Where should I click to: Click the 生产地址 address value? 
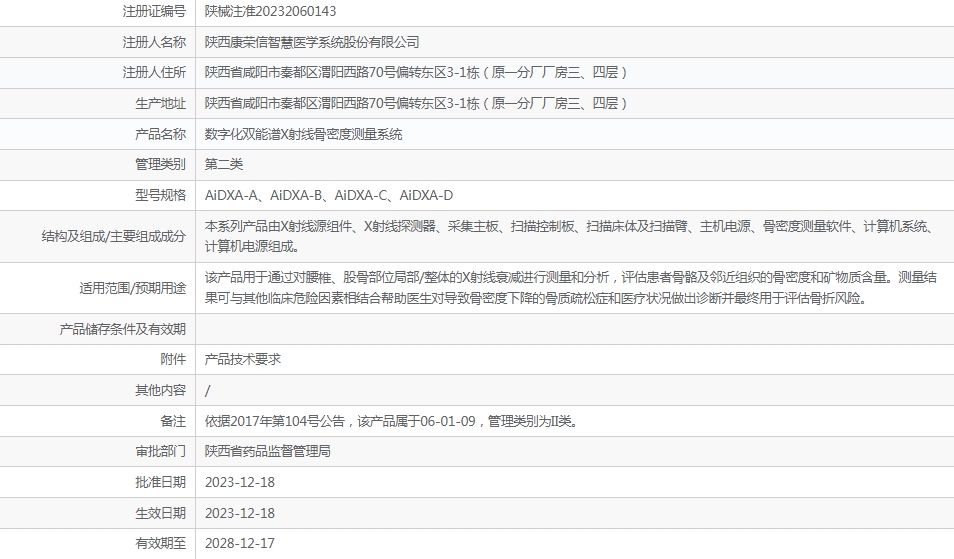pos(416,103)
